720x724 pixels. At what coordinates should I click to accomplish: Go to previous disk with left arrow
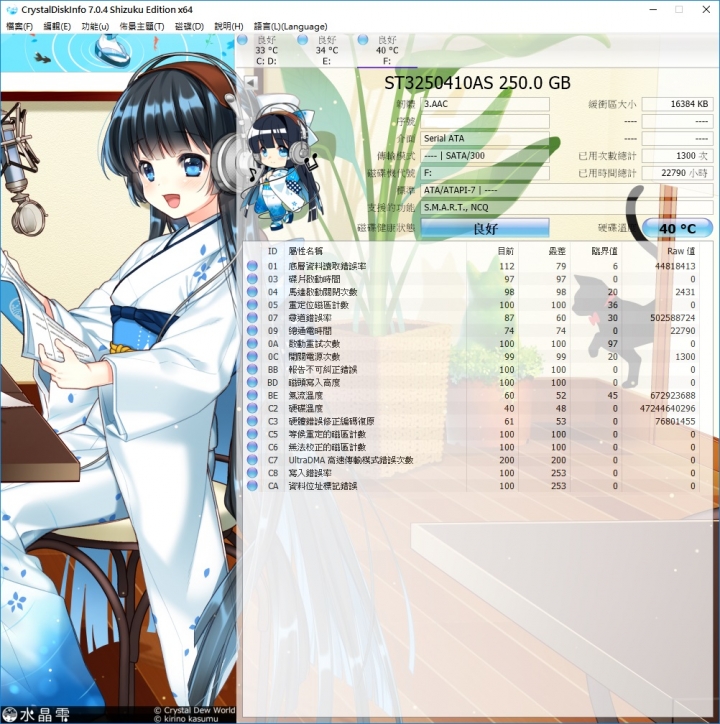(x=251, y=83)
